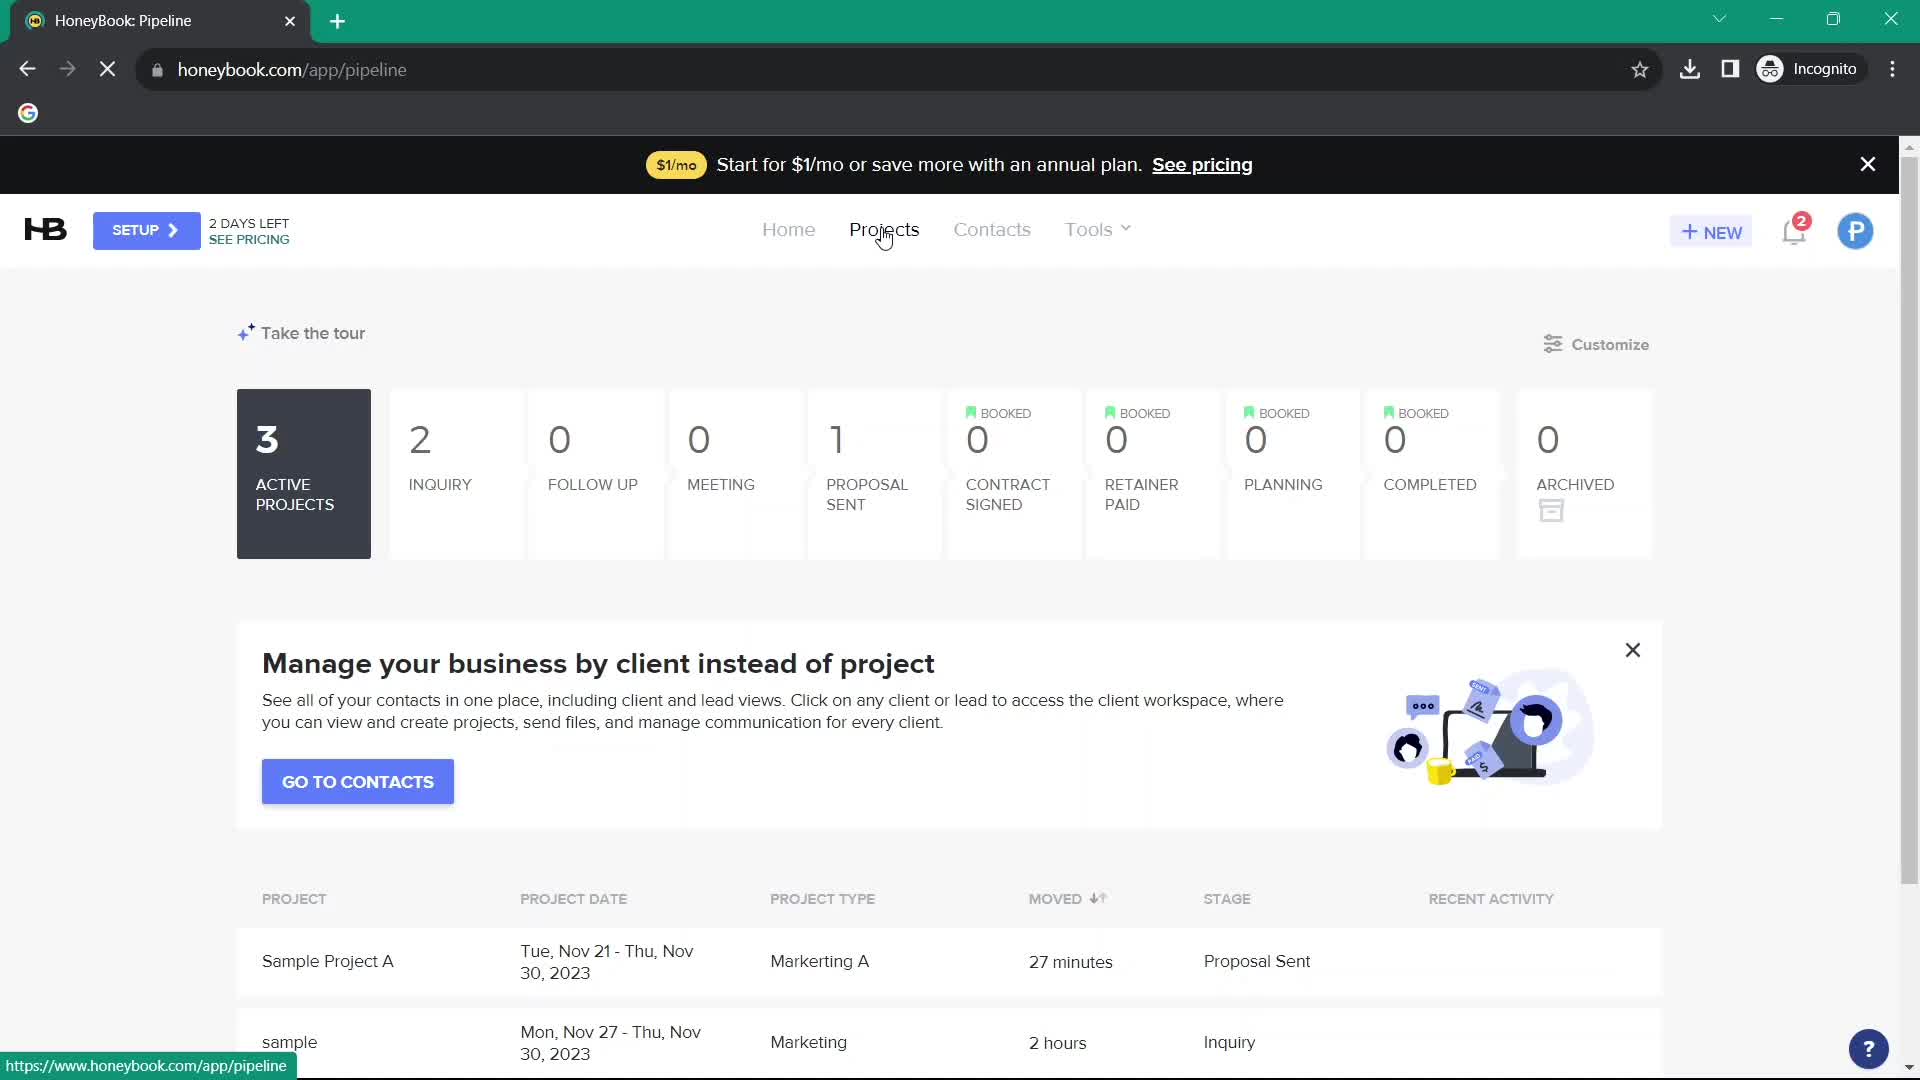Open a new browser tab
This screenshot has height=1080, width=1920.
click(x=337, y=21)
